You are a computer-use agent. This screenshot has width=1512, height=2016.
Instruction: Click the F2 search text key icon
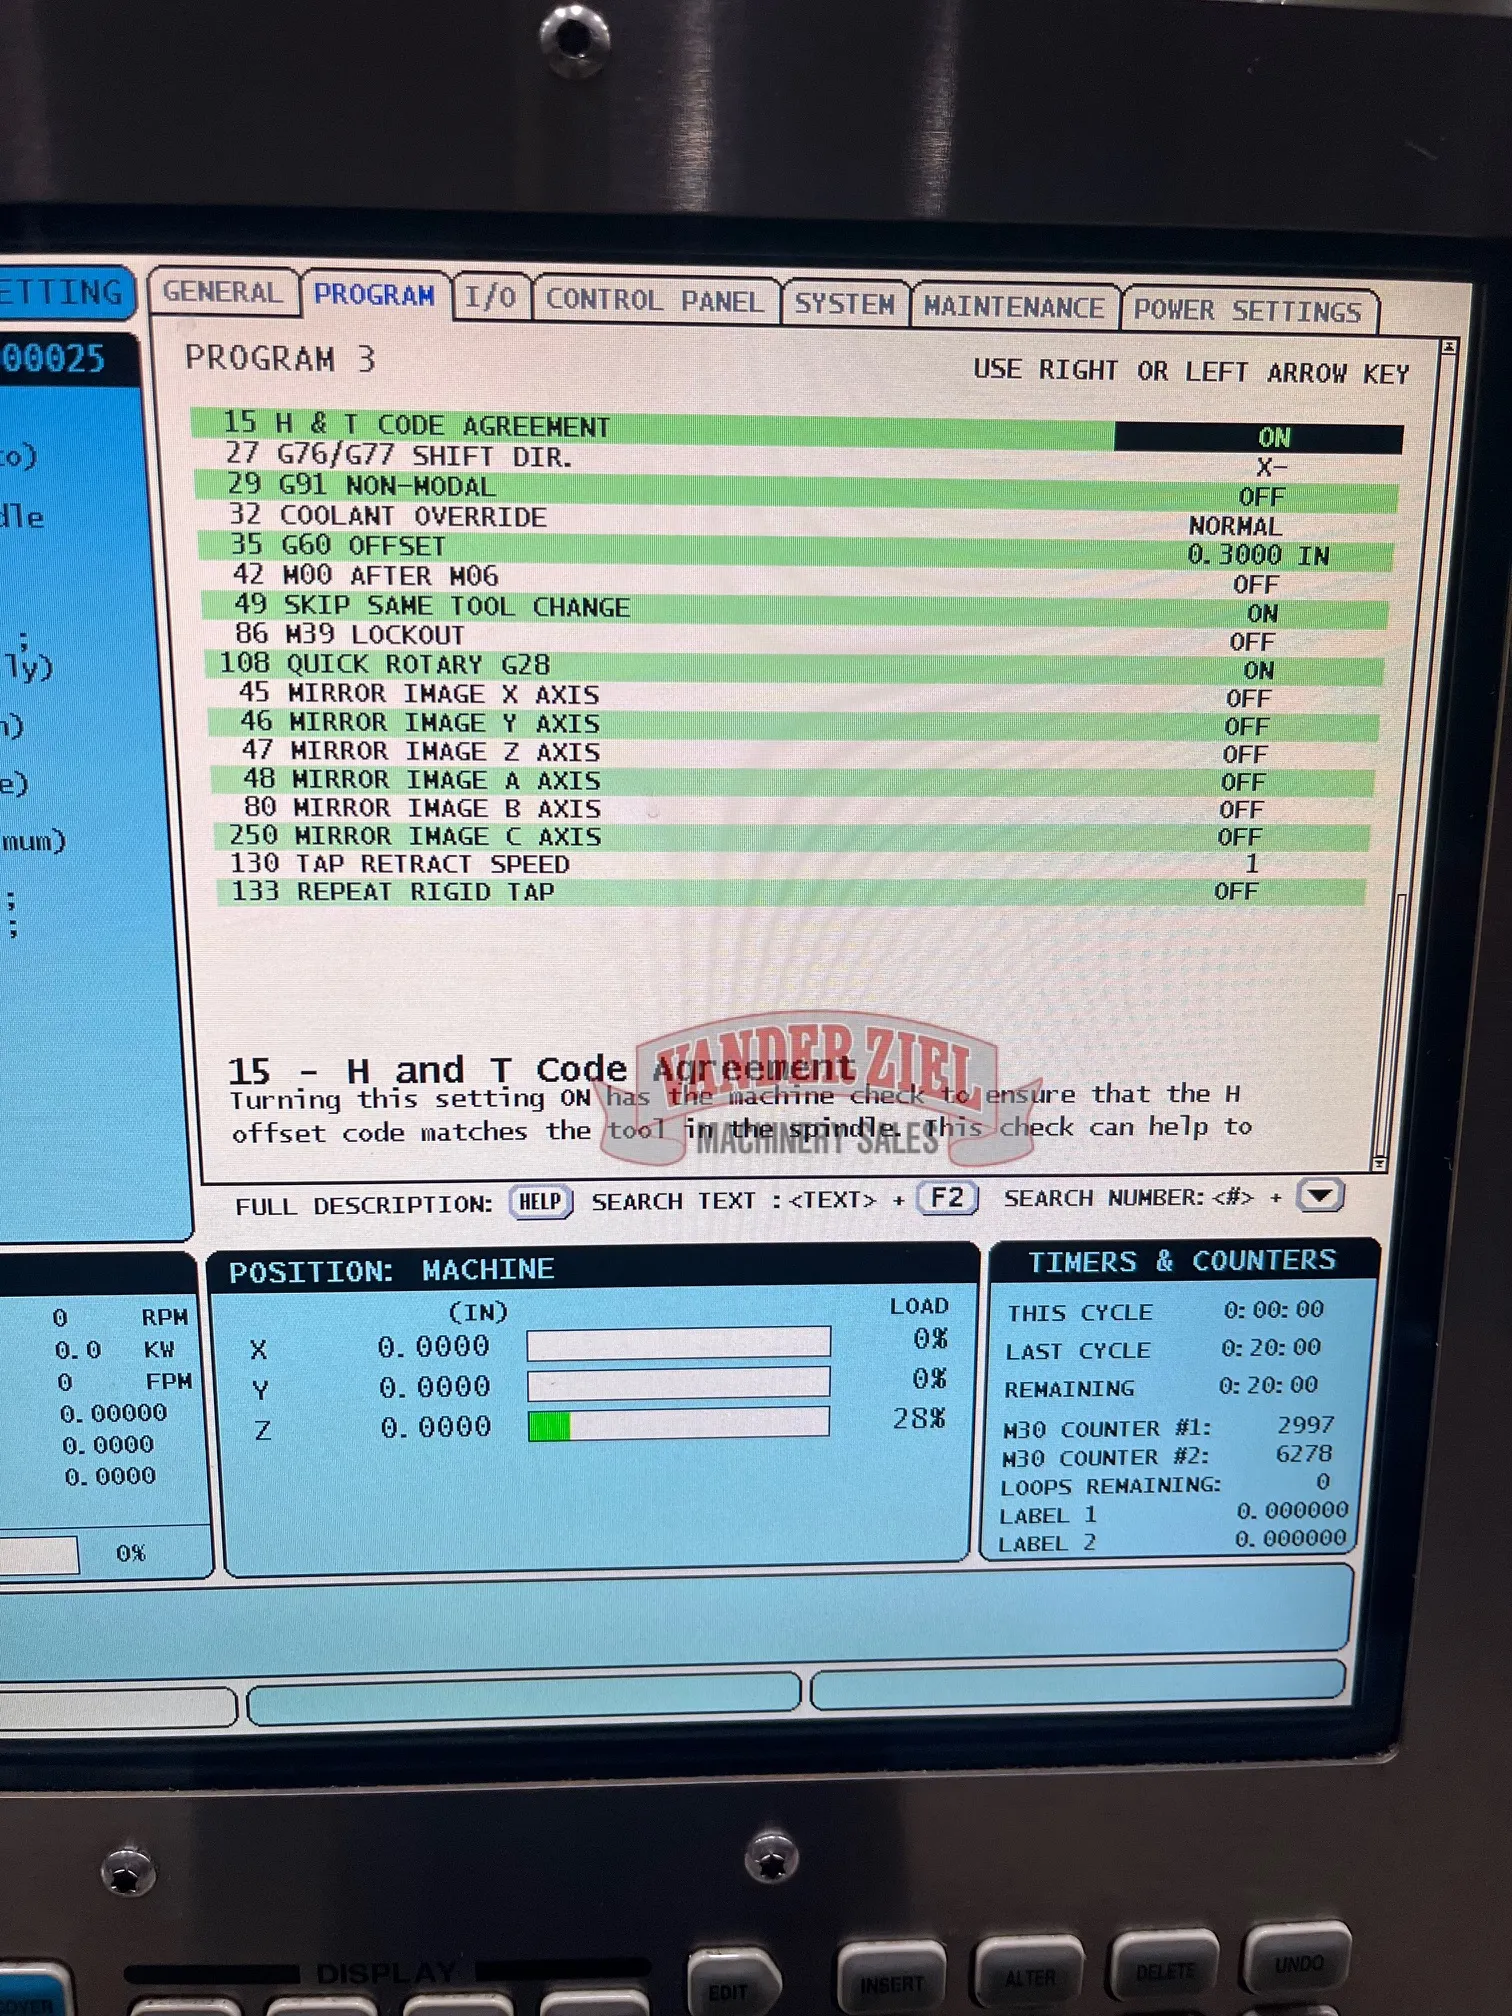tap(946, 1198)
